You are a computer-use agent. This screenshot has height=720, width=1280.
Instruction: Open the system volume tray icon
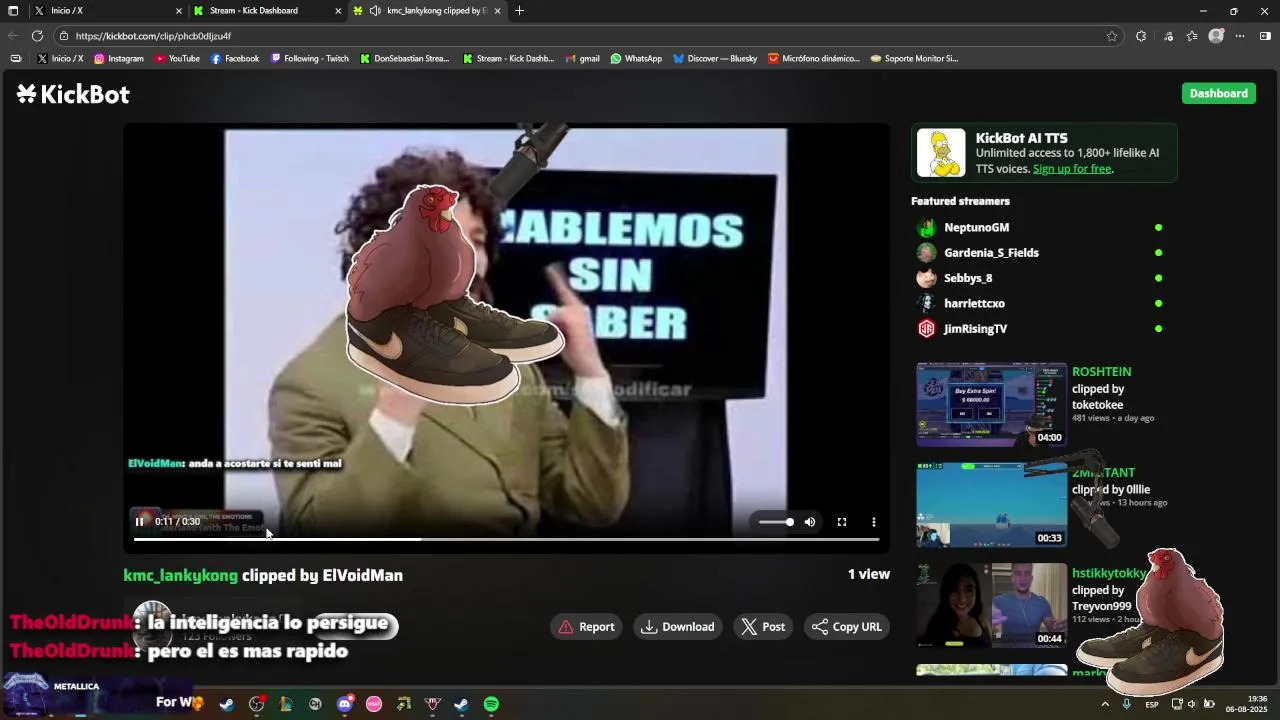(x=1192, y=704)
